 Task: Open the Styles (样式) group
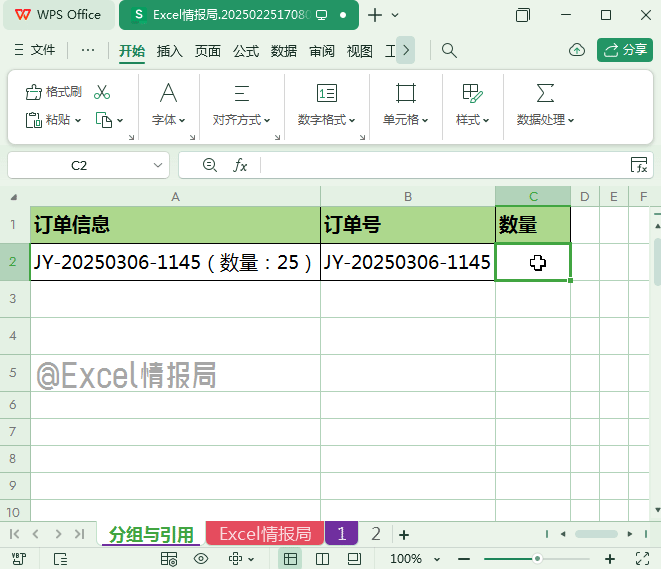(473, 104)
